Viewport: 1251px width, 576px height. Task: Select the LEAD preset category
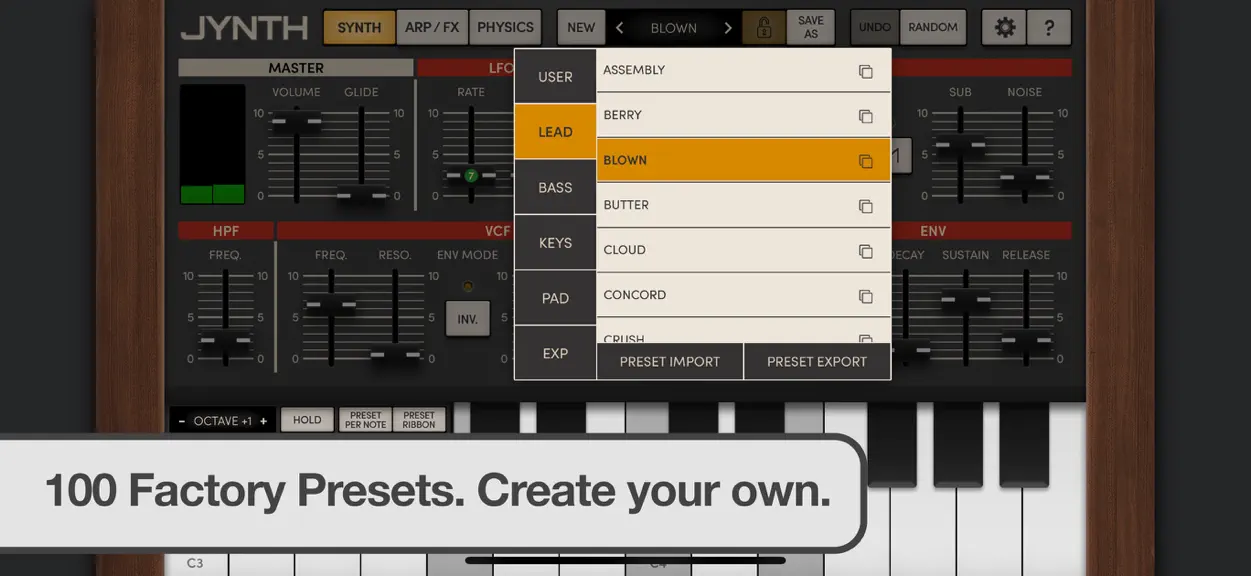coord(555,131)
